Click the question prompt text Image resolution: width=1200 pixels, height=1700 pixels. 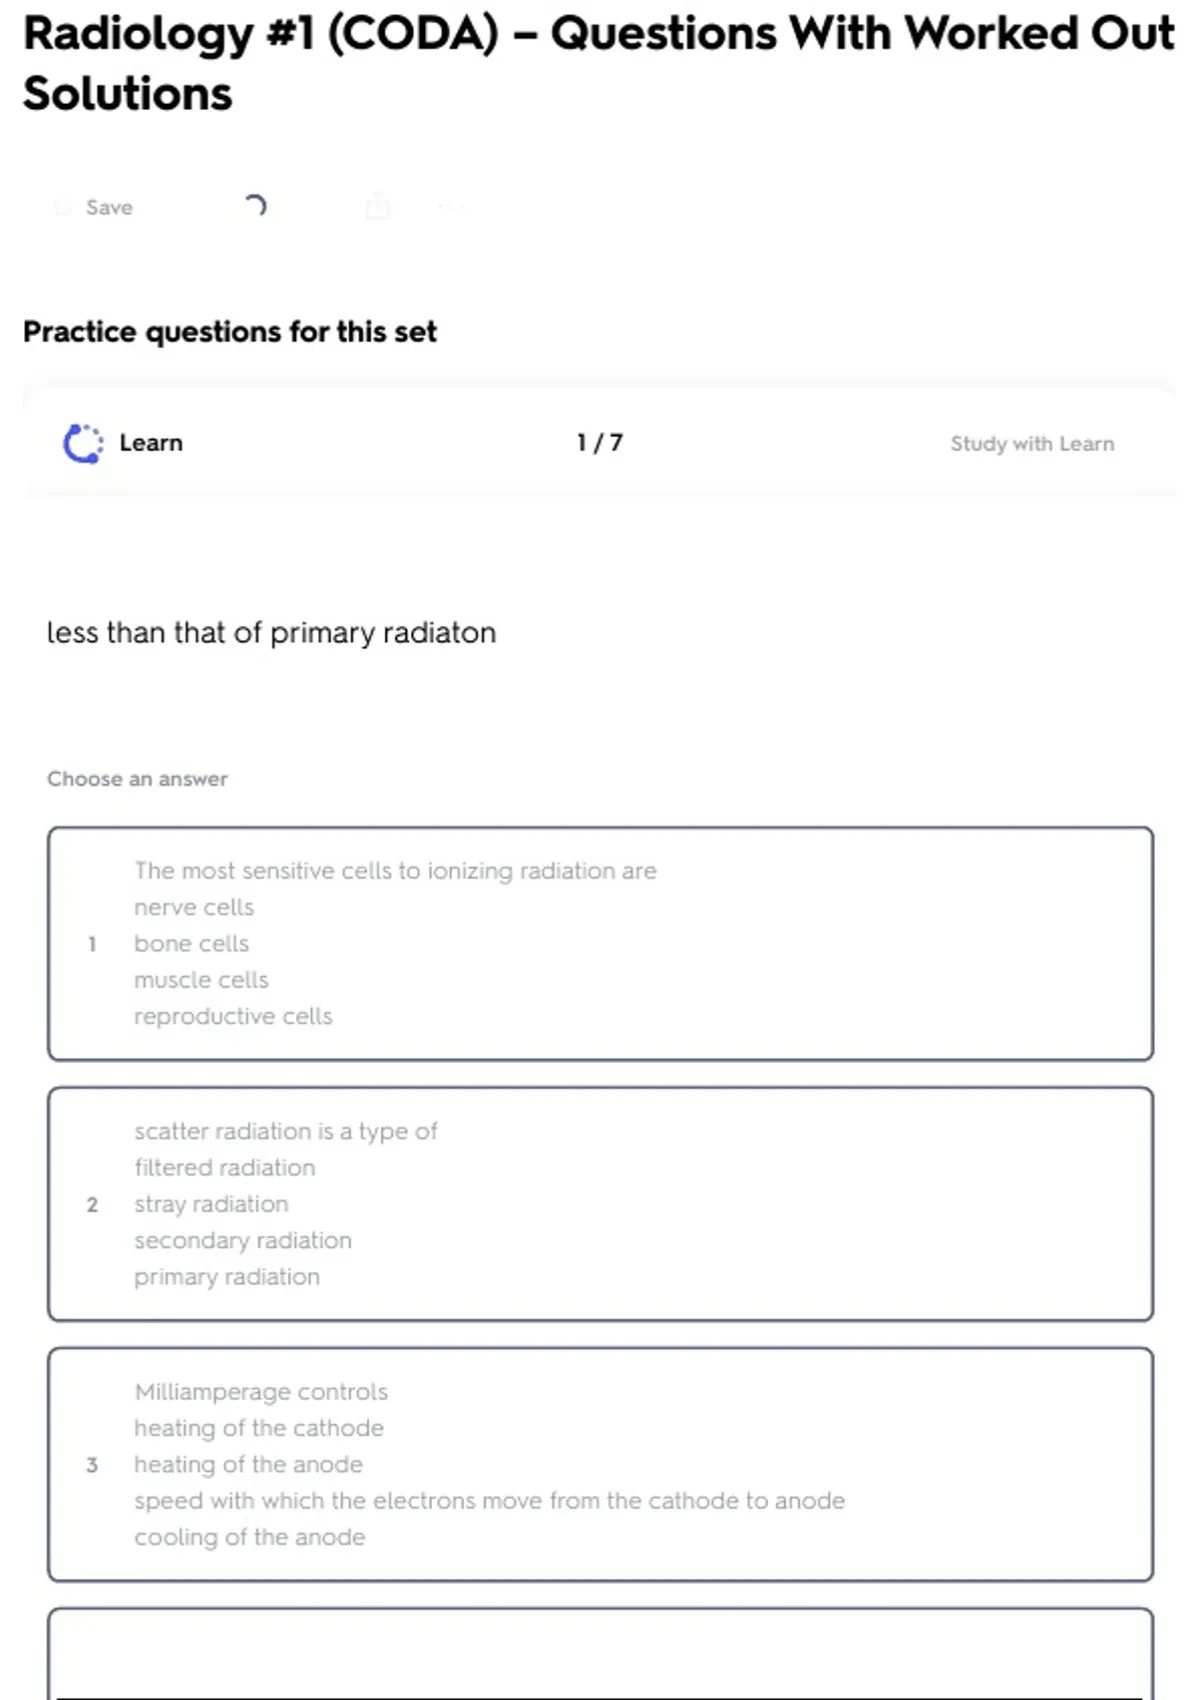tap(271, 633)
